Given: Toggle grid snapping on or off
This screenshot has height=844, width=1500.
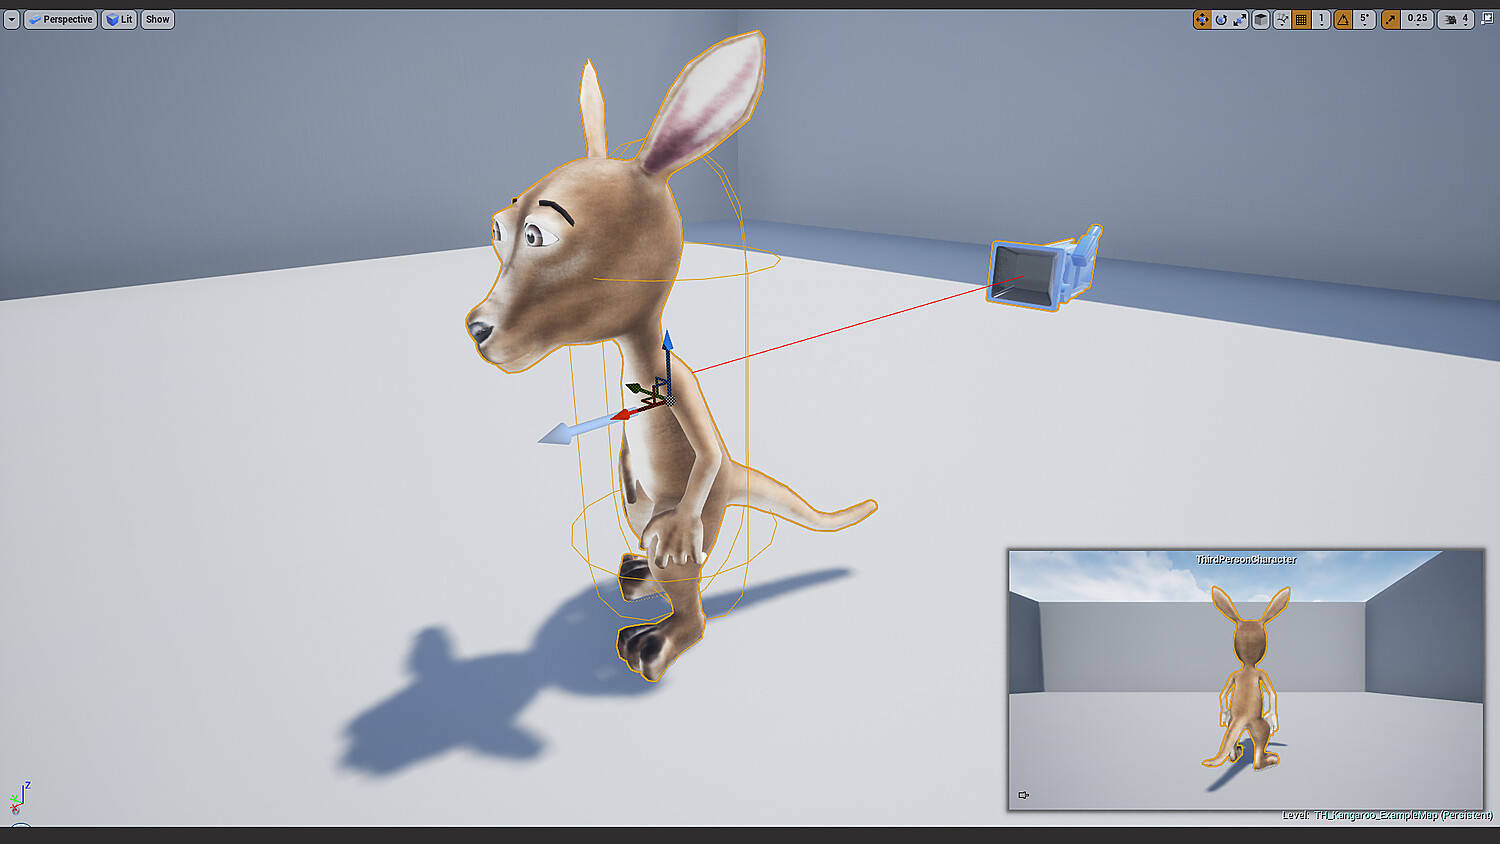Looking at the screenshot, I should [x=1301, y=19].
